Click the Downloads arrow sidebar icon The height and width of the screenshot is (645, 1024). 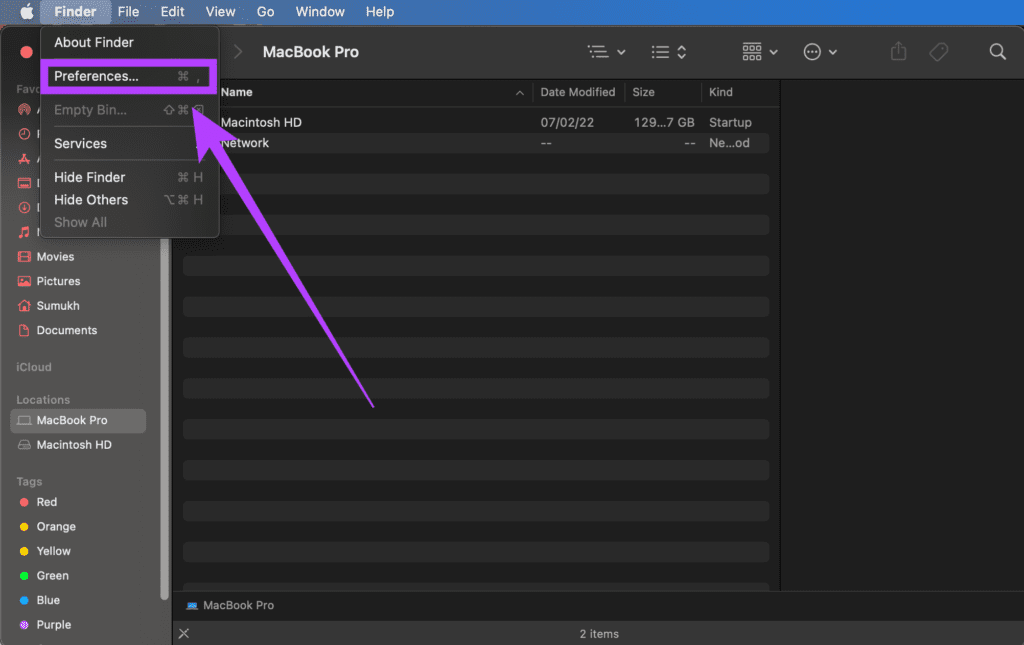24,208
